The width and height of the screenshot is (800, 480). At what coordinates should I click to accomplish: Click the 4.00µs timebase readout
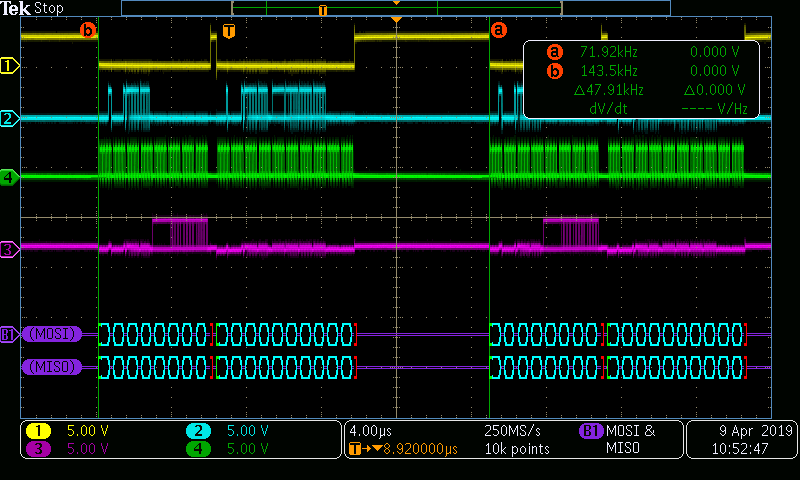tap(370, 431)
